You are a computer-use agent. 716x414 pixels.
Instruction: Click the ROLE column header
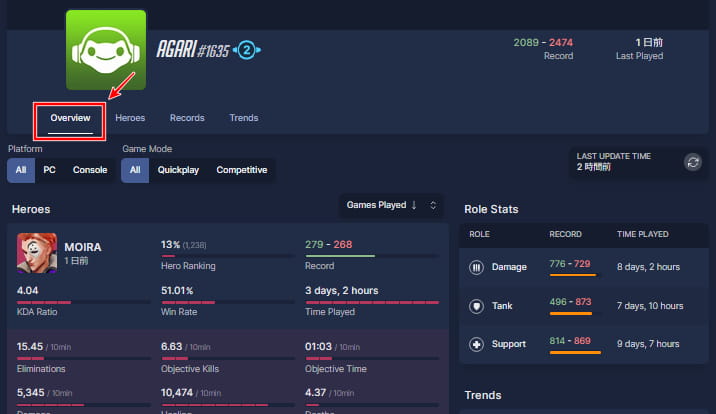479,234
